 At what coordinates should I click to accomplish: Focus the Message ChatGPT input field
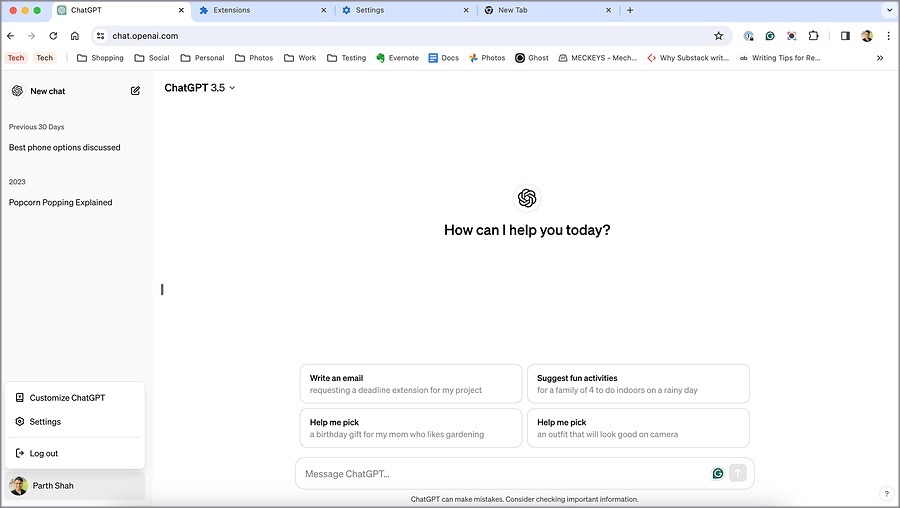[x=505, y=474]
